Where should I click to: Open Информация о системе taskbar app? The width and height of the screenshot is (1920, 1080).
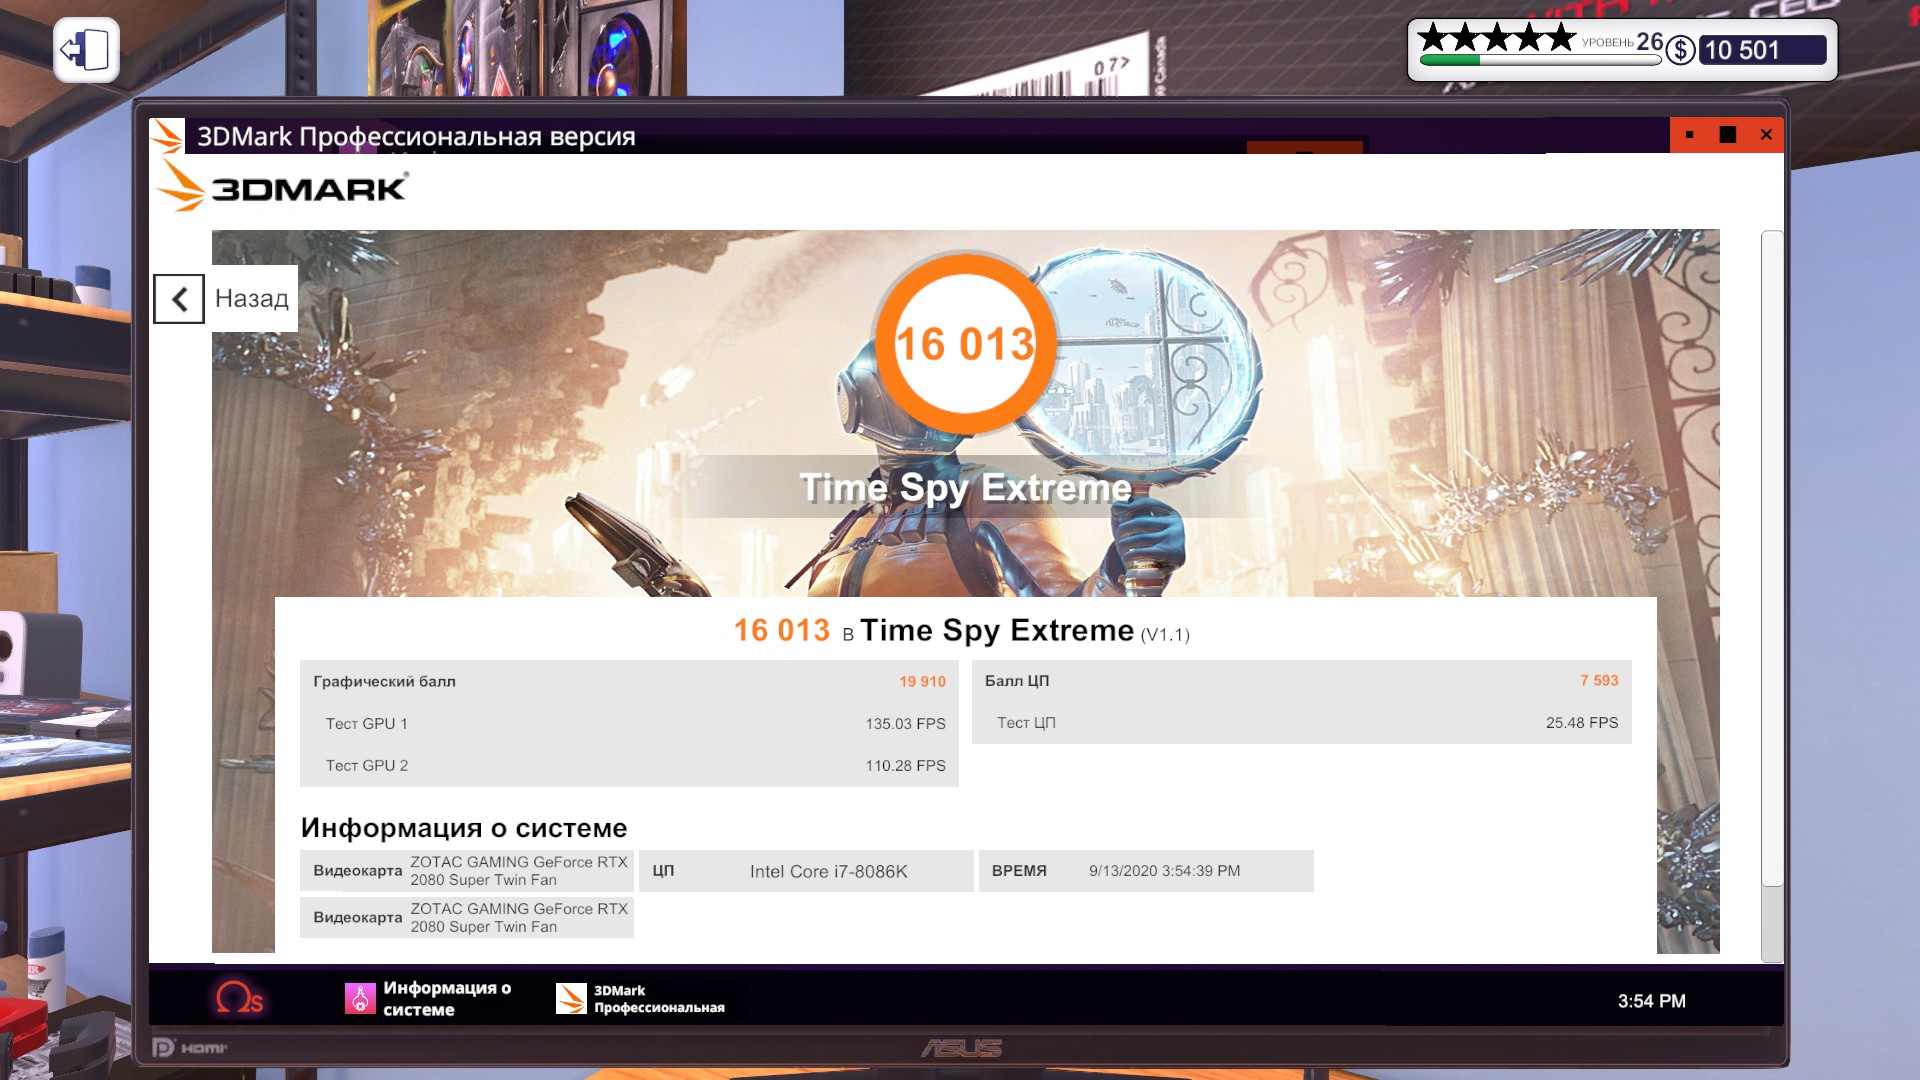click(430, 998)
